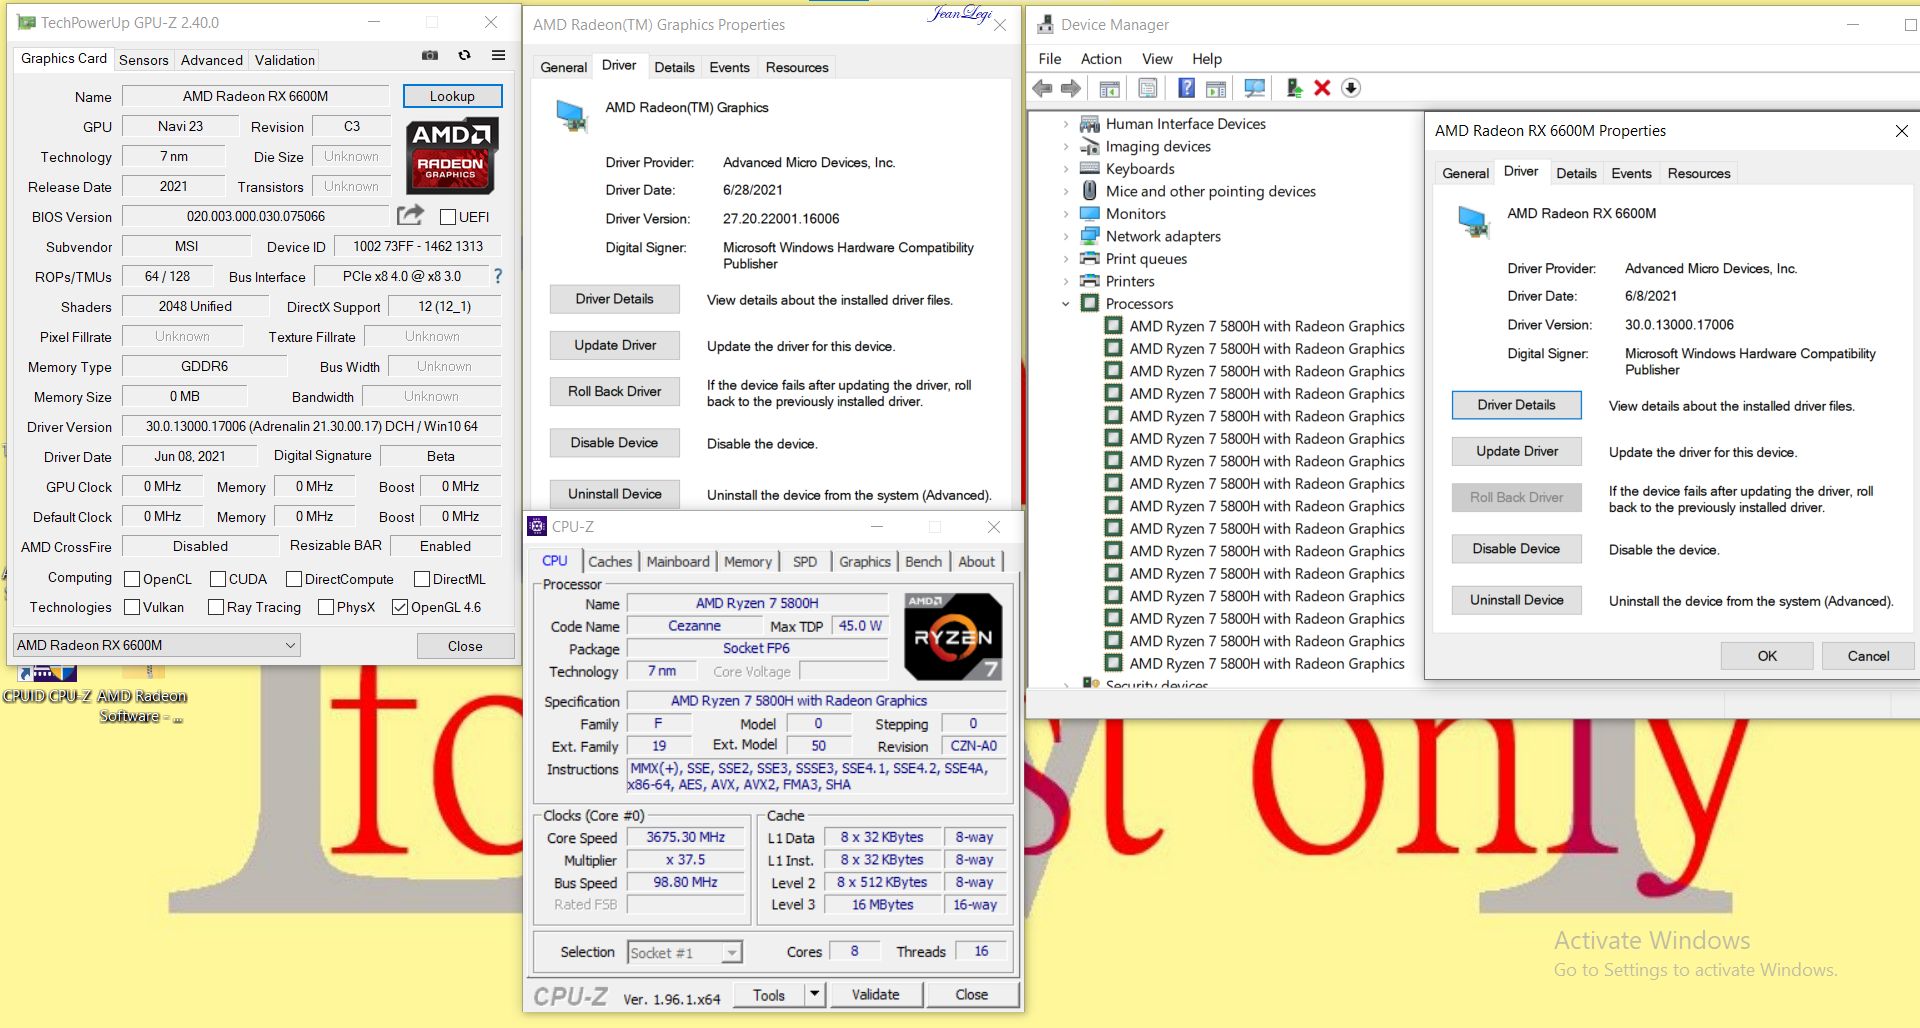
Task: Open the Details tab in RX 6600M Properties
Action: pyautogui.click(x=1576, y=173)
